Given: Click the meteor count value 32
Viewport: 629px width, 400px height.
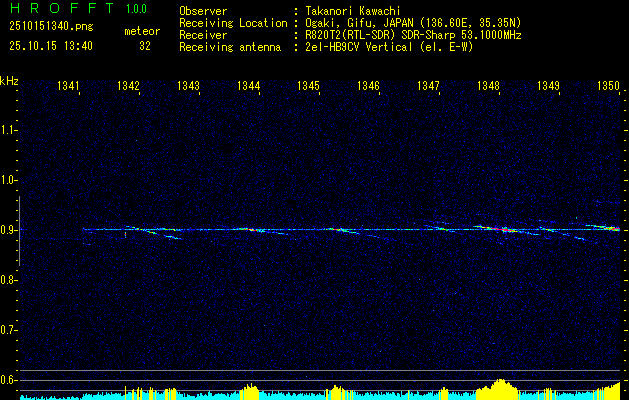Looking at the screenshot, I should click(x=145, y=46).
